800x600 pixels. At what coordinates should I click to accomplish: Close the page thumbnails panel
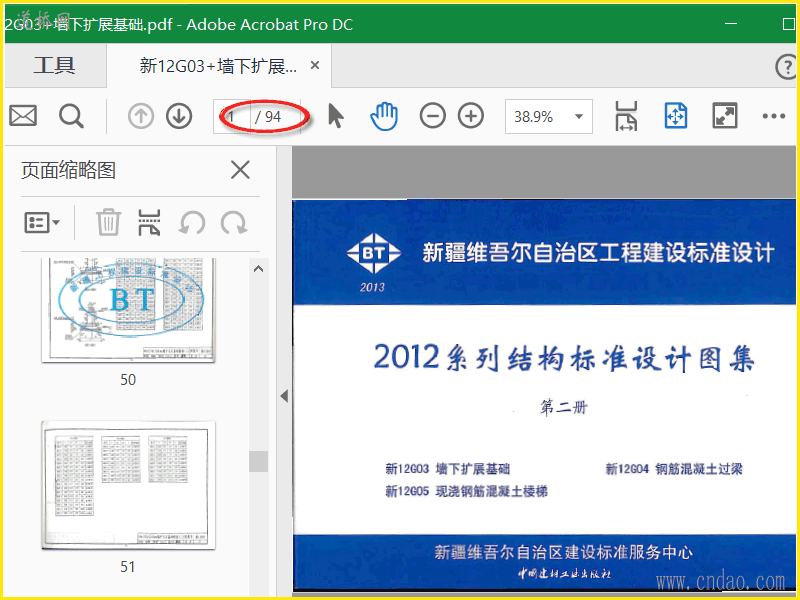click(240, 170)
